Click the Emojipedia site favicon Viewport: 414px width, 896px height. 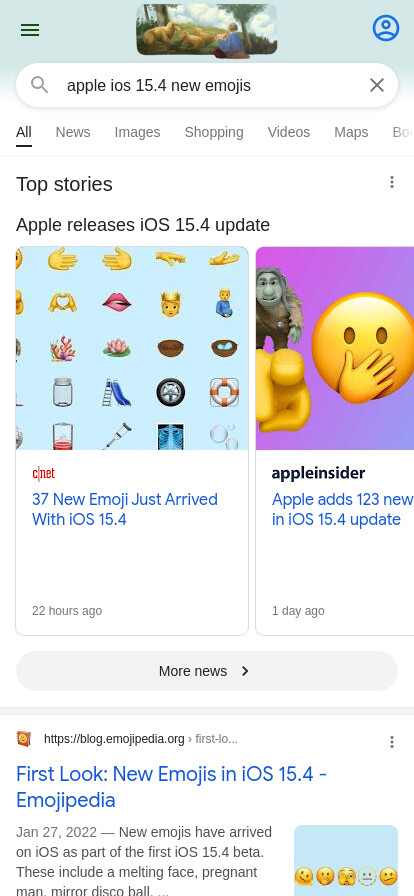[x=23, y=739]
